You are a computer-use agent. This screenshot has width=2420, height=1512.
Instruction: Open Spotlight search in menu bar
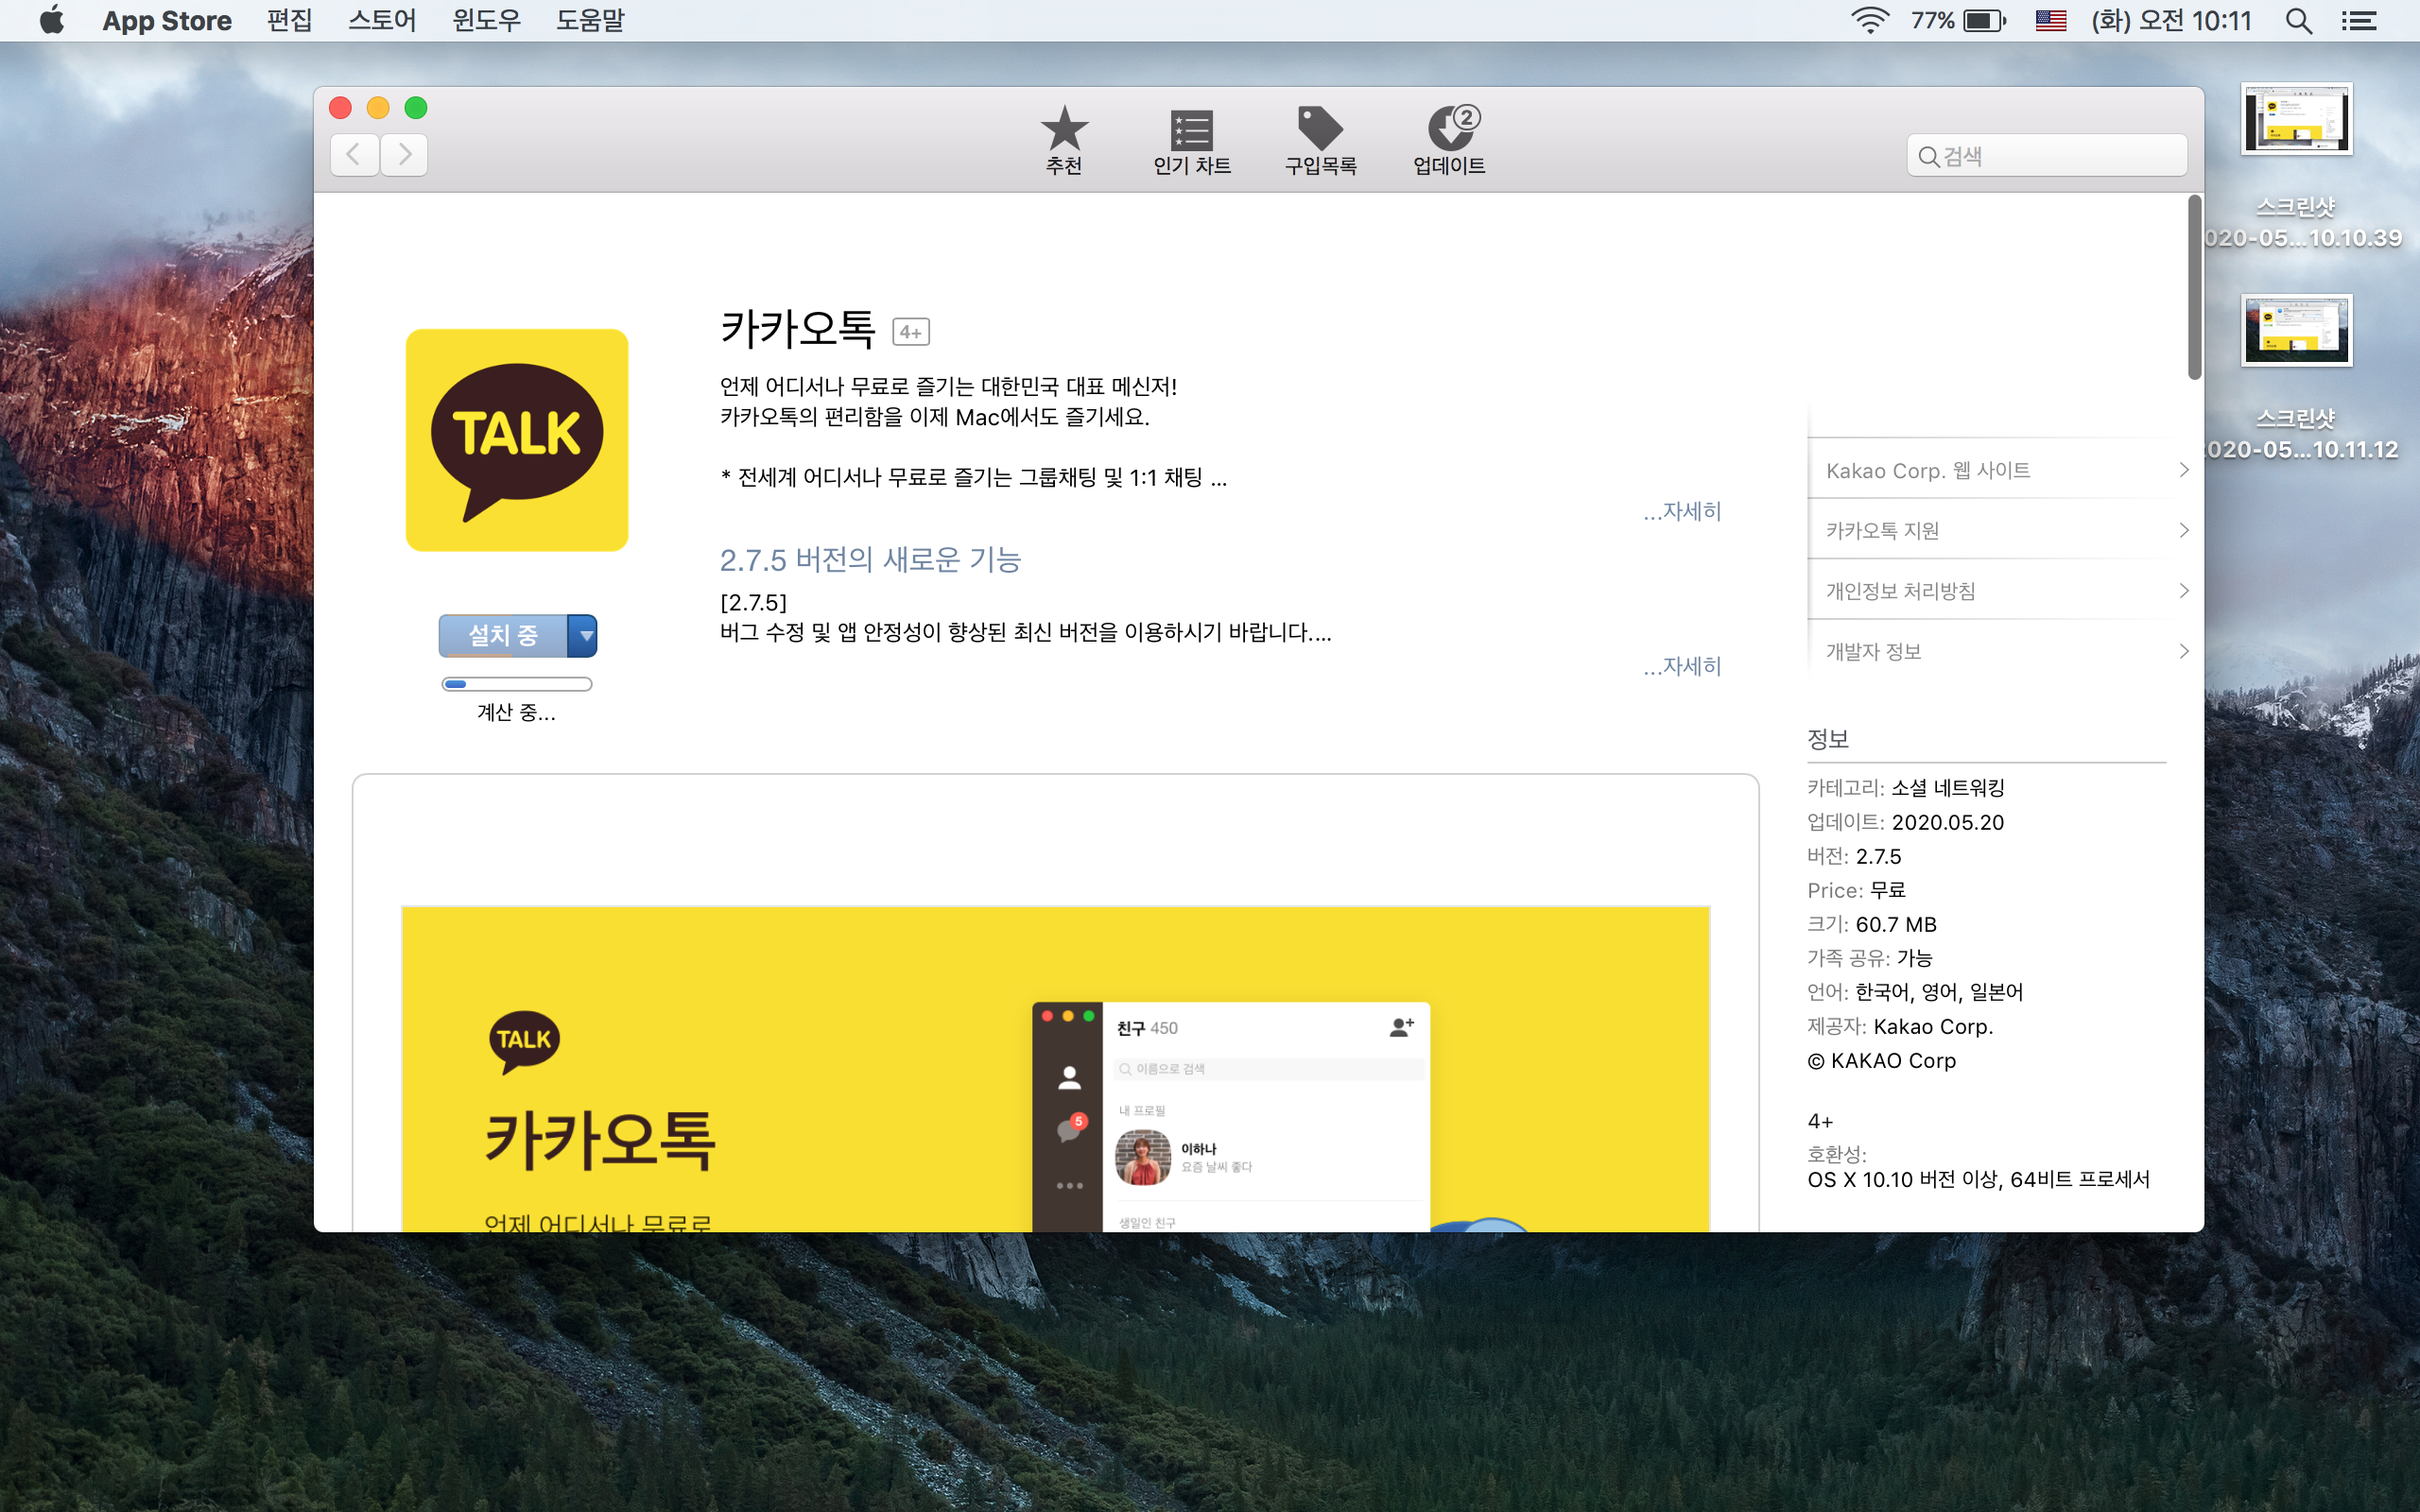(x=2299, y=20)
